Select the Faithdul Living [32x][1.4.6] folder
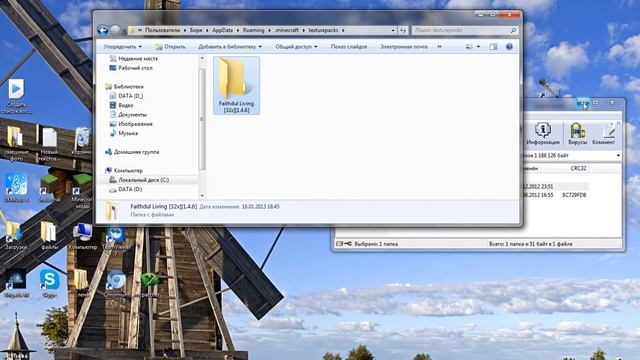The image size is (640, 360). (x=236, y=85)
